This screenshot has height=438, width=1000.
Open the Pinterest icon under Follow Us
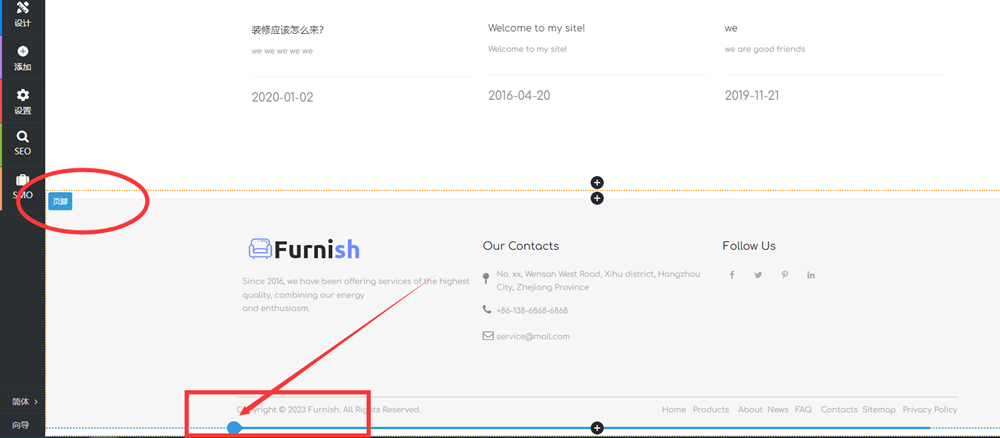785,275
